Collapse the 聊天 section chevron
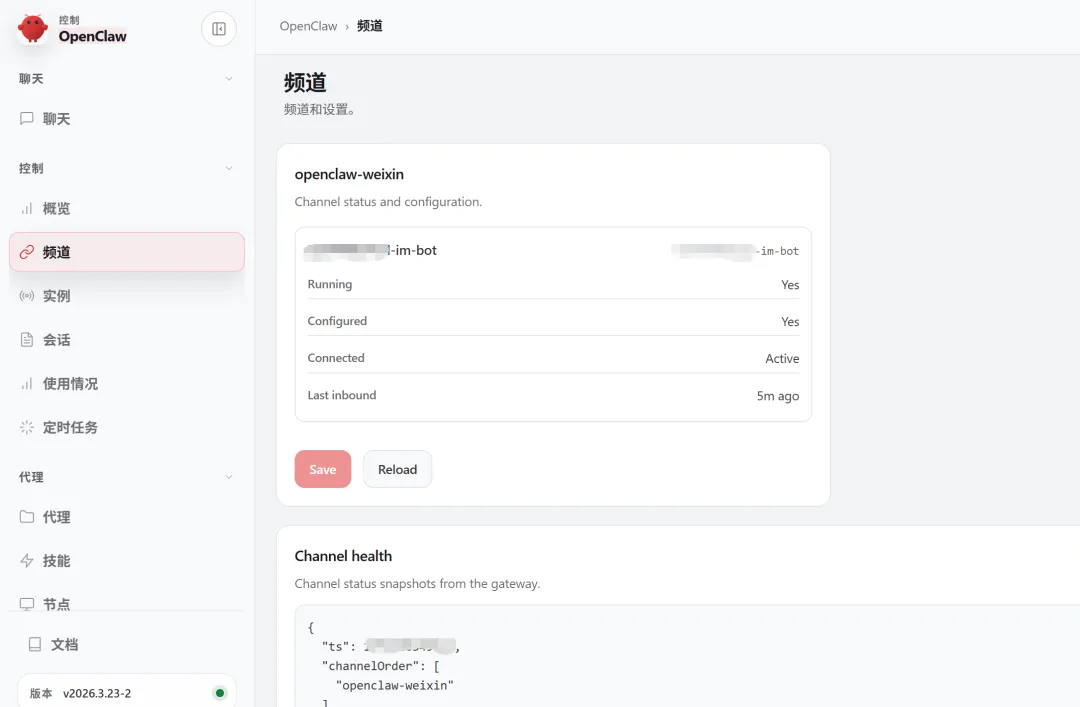The image size is (1080, 707). (229, 79)
